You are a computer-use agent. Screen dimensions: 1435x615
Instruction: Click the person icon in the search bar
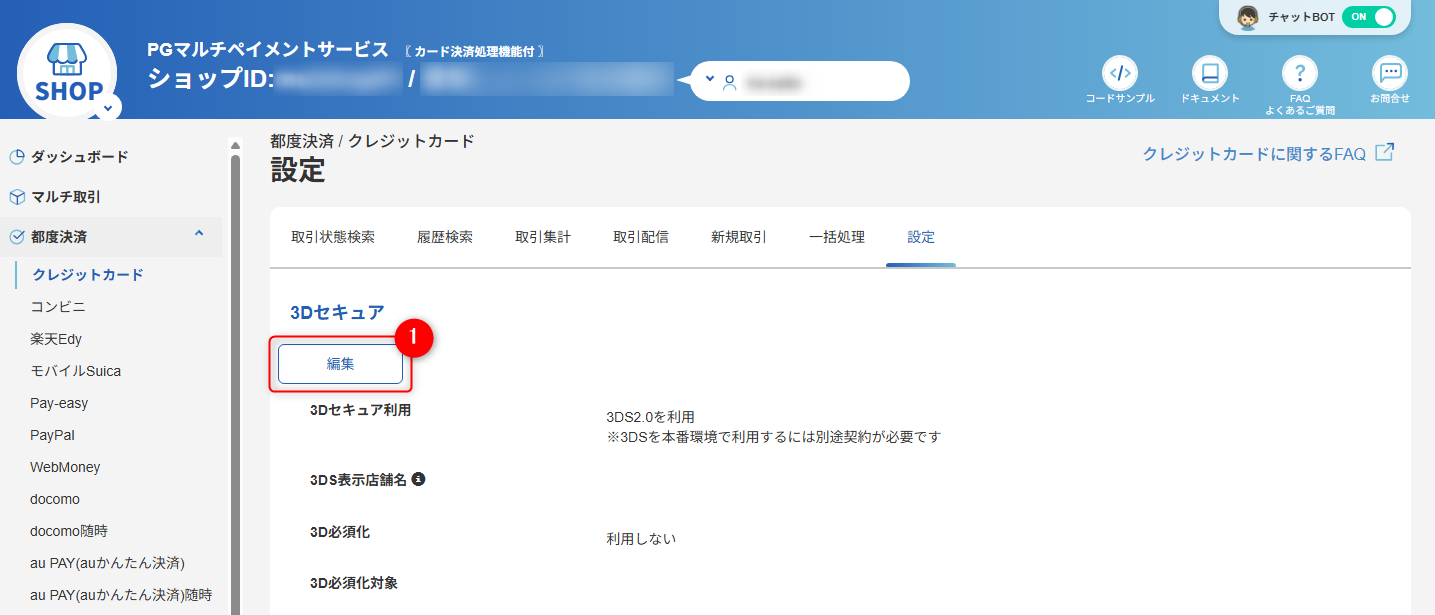coord(730,81)
